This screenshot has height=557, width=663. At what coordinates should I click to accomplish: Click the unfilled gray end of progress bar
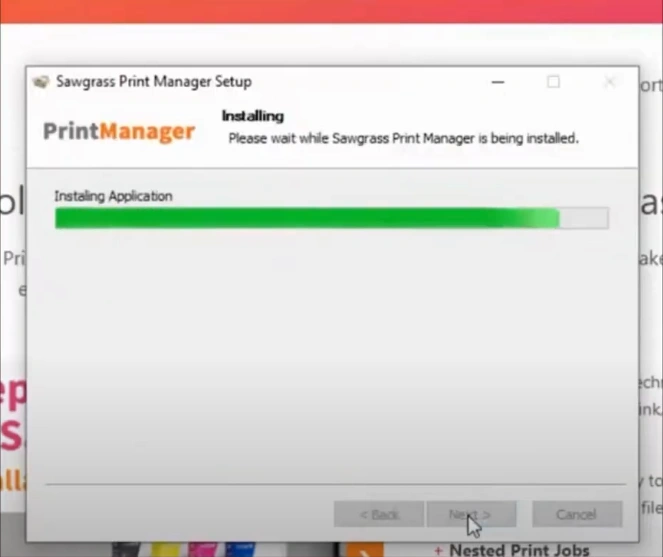tap(584, 218)
